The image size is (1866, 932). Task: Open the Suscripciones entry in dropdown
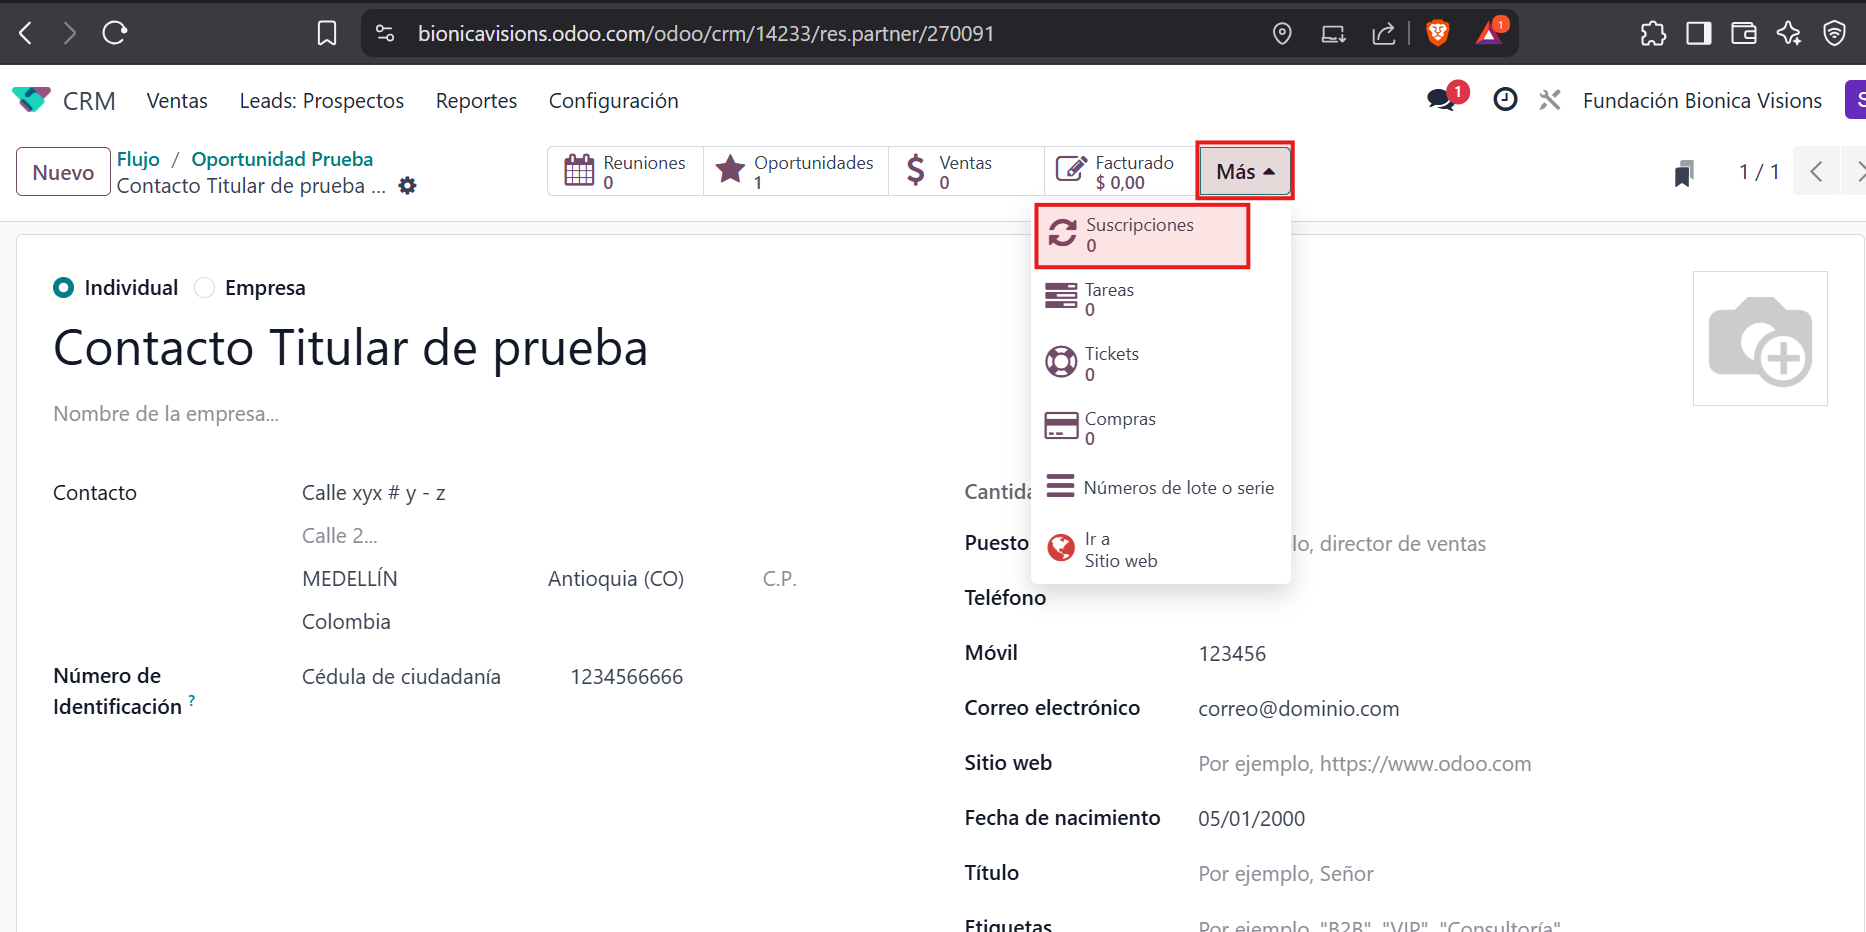coord(1142,236)
